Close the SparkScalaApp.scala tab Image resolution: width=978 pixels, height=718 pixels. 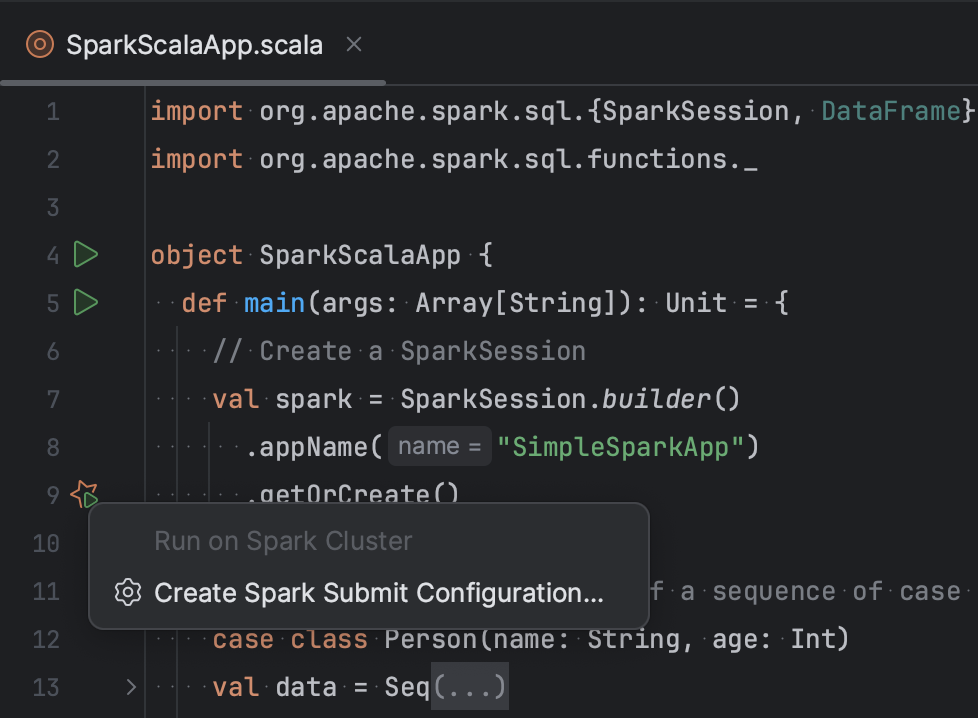pos(353,44)
